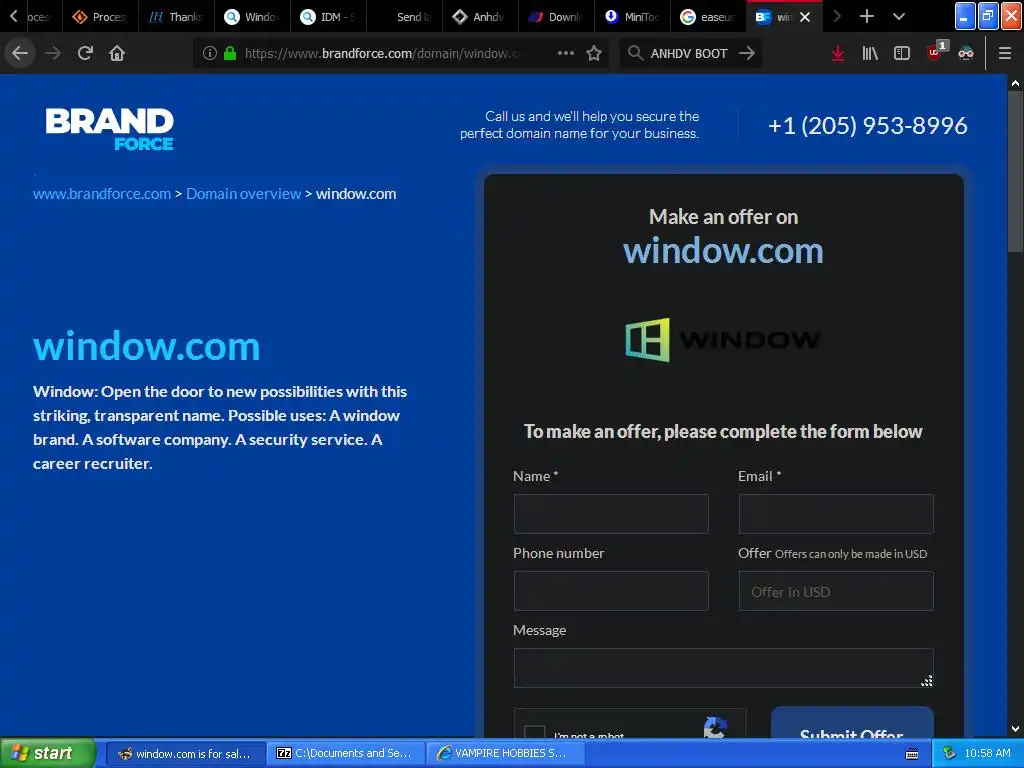Click the page vertical scrollbar thumb
The height and width of the screenshot is (768, 1024).
tap(1015, 171)
